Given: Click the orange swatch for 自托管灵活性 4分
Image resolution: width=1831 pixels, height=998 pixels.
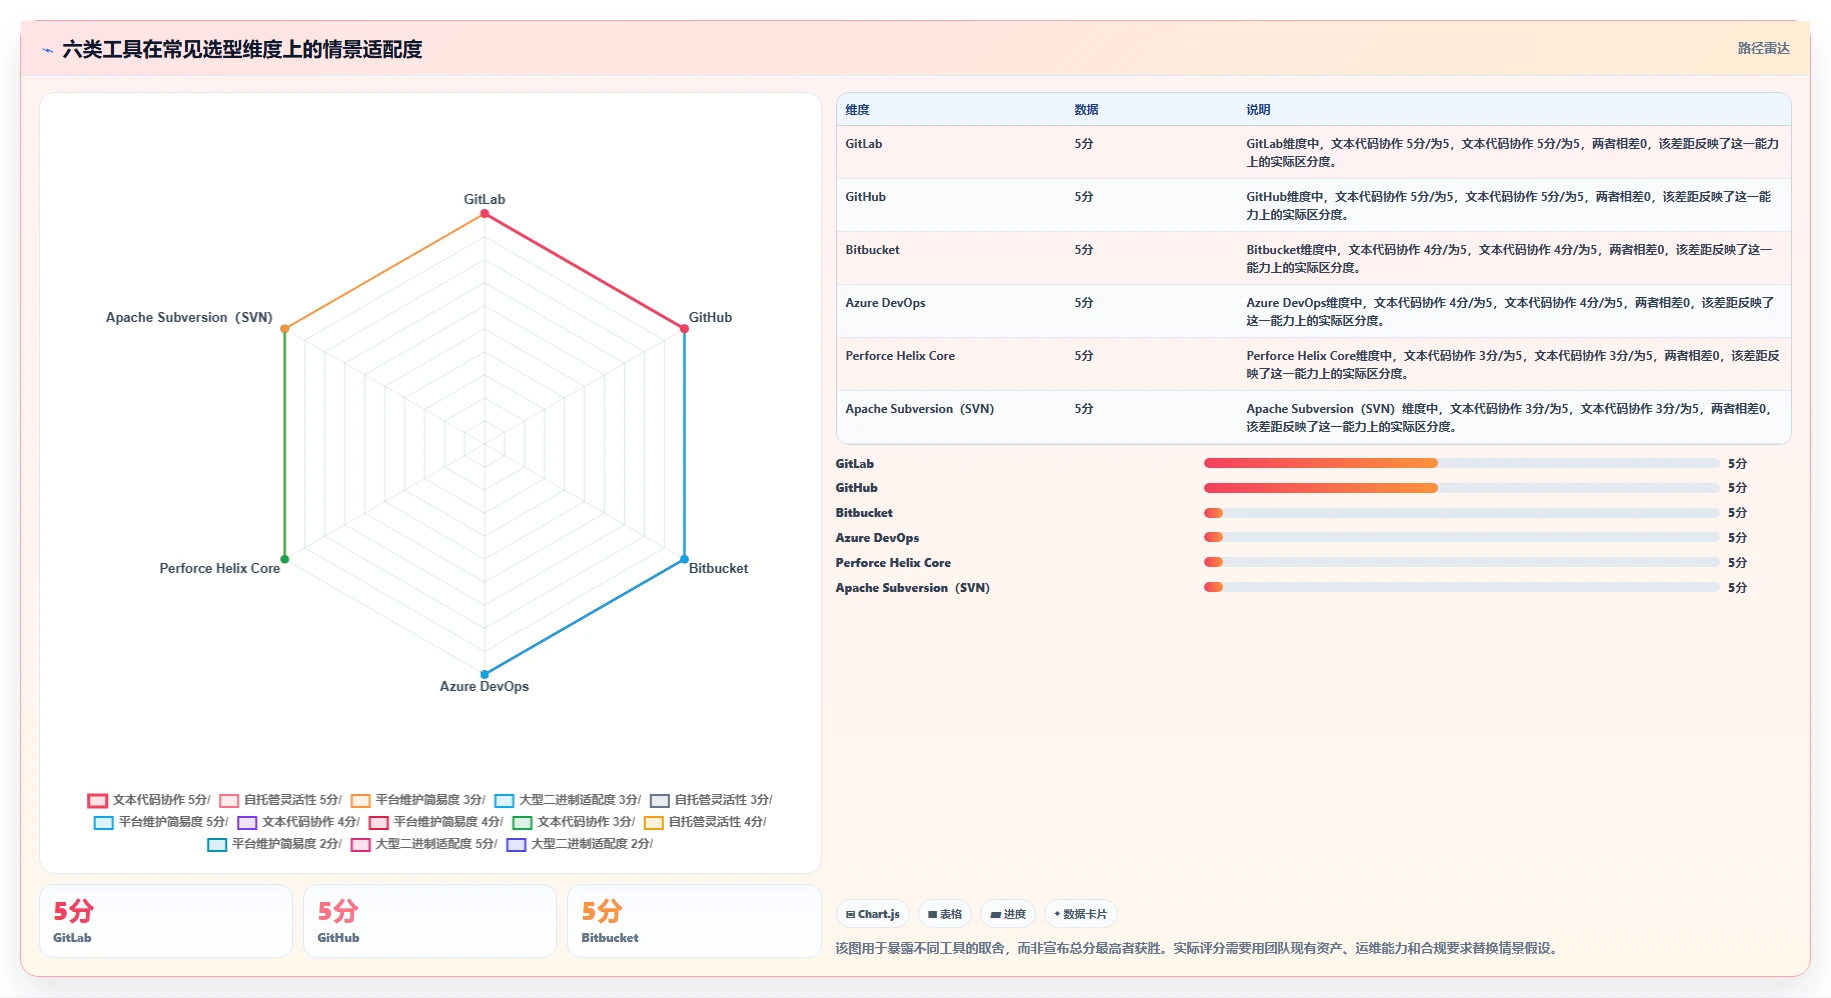Looking at the screenshot, I should [x=654, y=823].
